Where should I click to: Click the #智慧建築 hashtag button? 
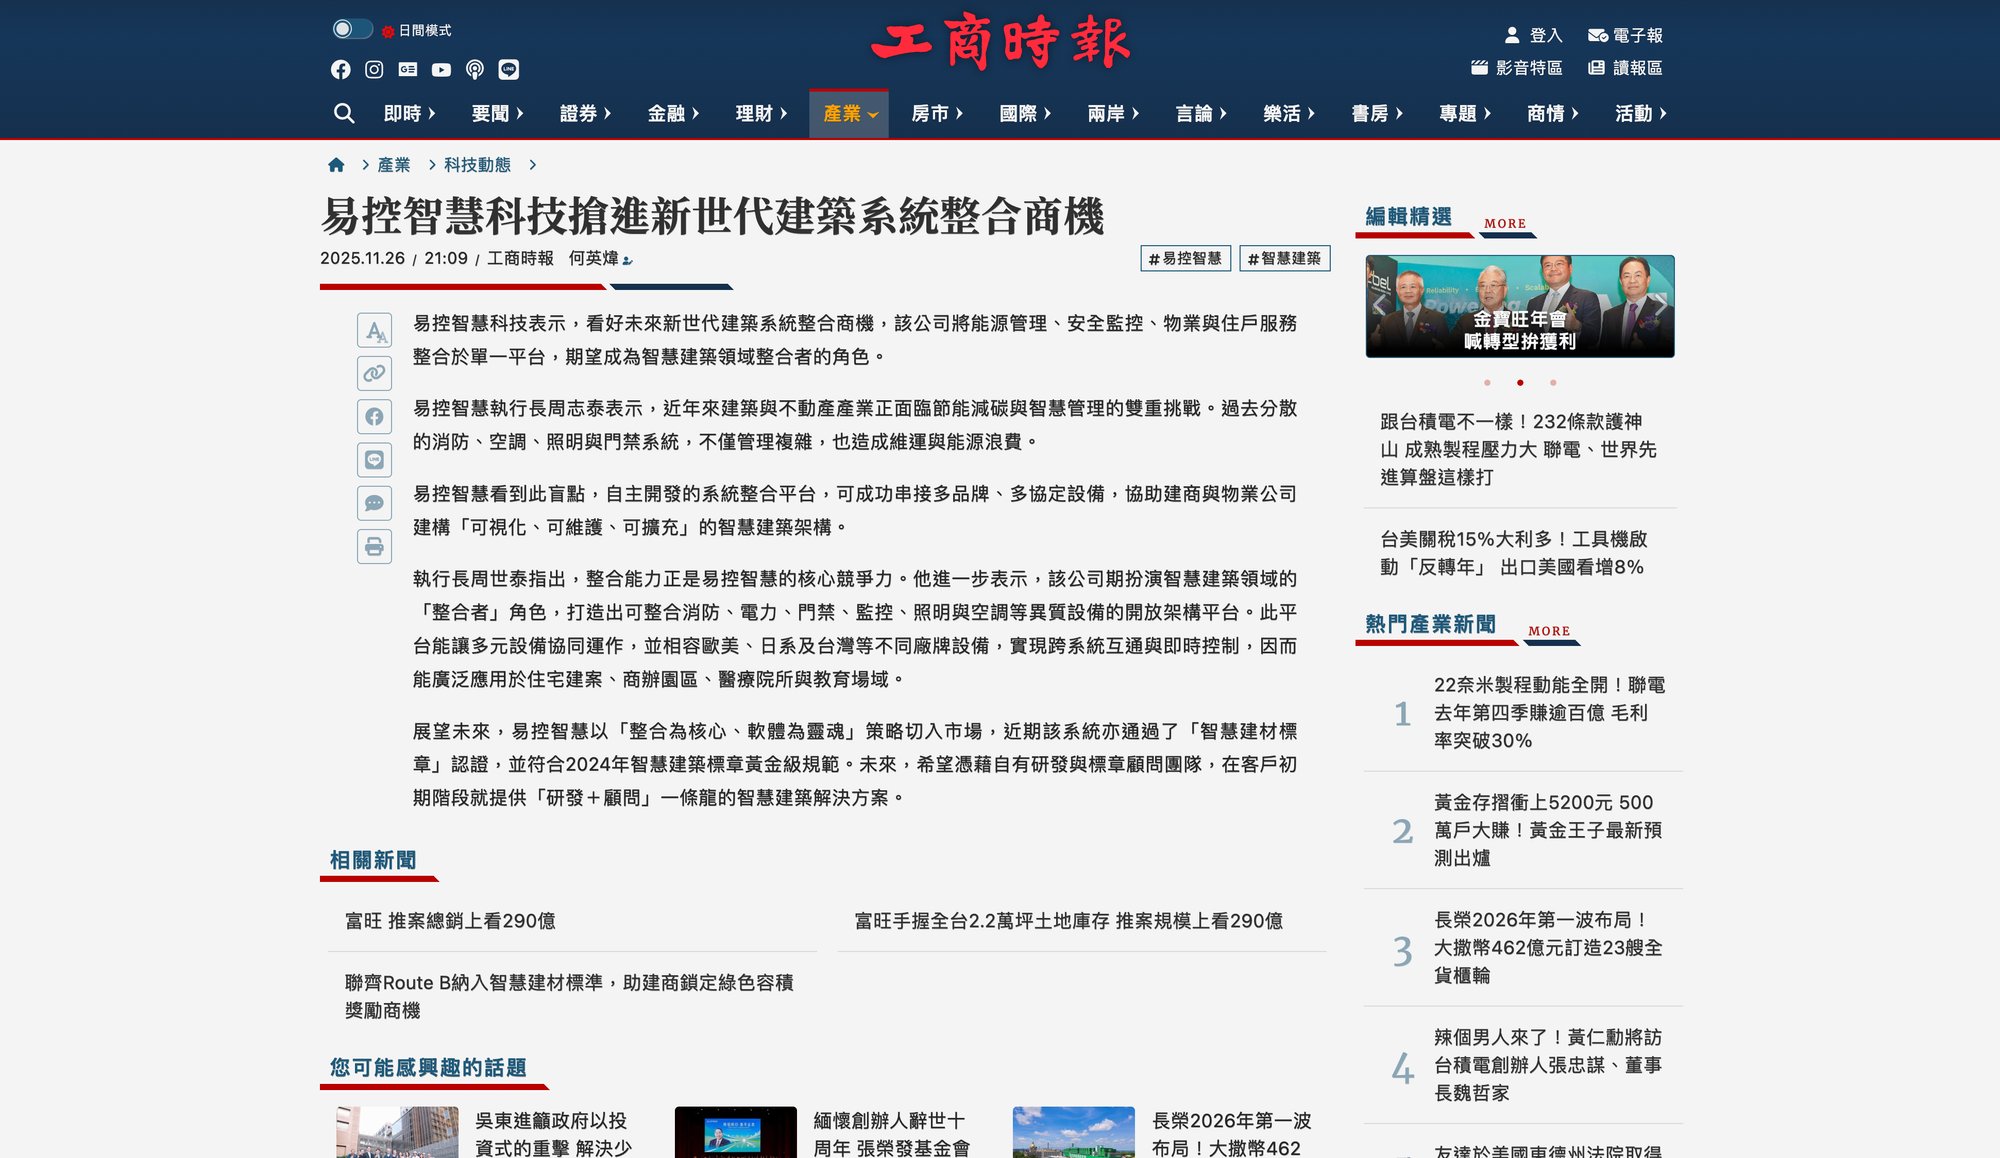coord(1284,258)
